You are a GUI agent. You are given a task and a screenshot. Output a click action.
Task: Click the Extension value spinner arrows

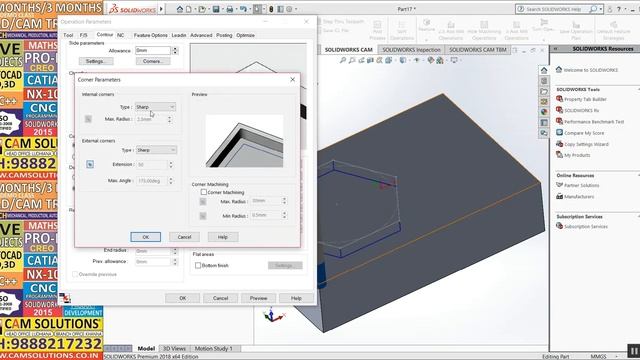pos(171,164)
